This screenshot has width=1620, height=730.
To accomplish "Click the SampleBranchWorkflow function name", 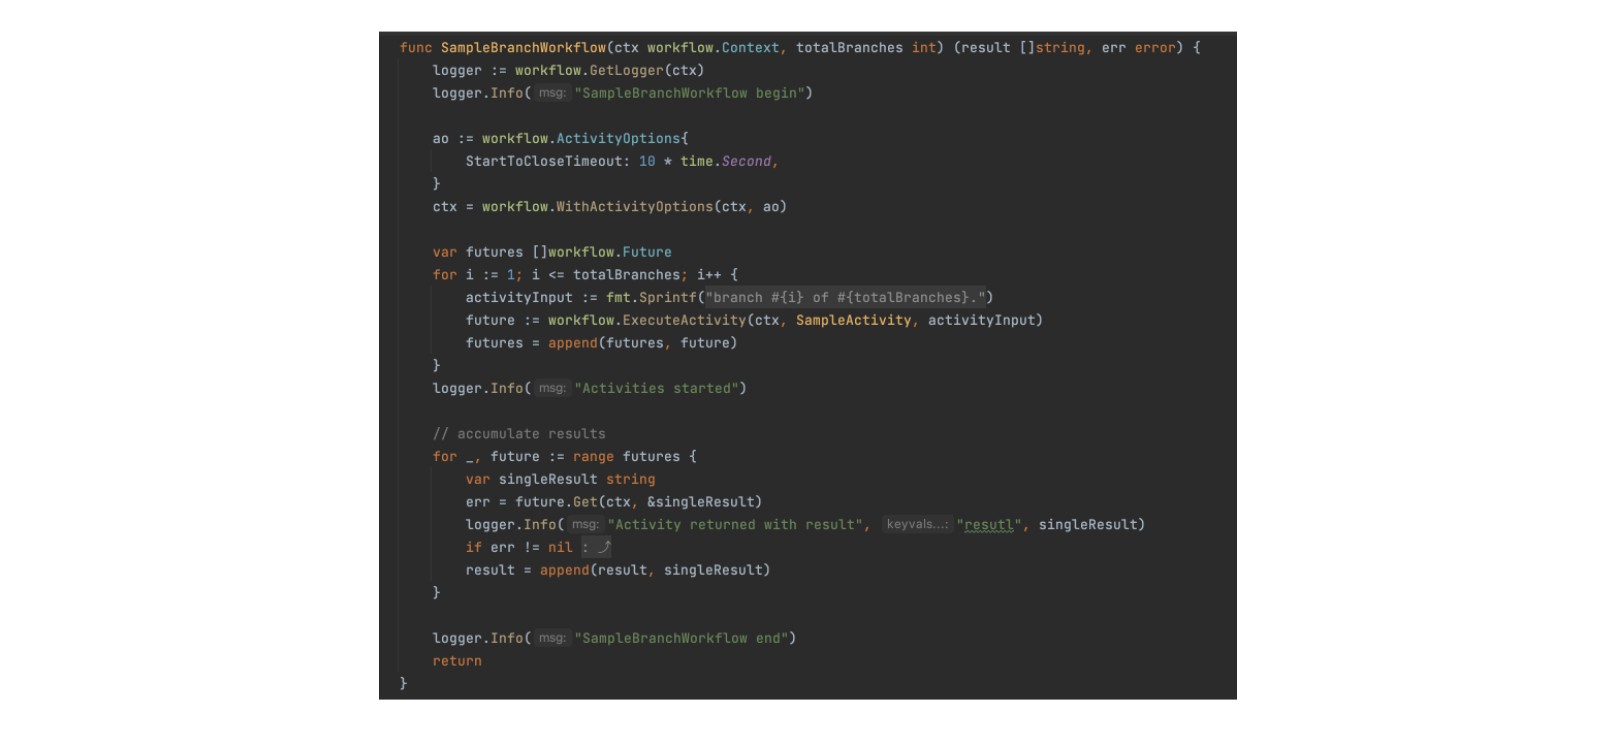I will [523, 47].
